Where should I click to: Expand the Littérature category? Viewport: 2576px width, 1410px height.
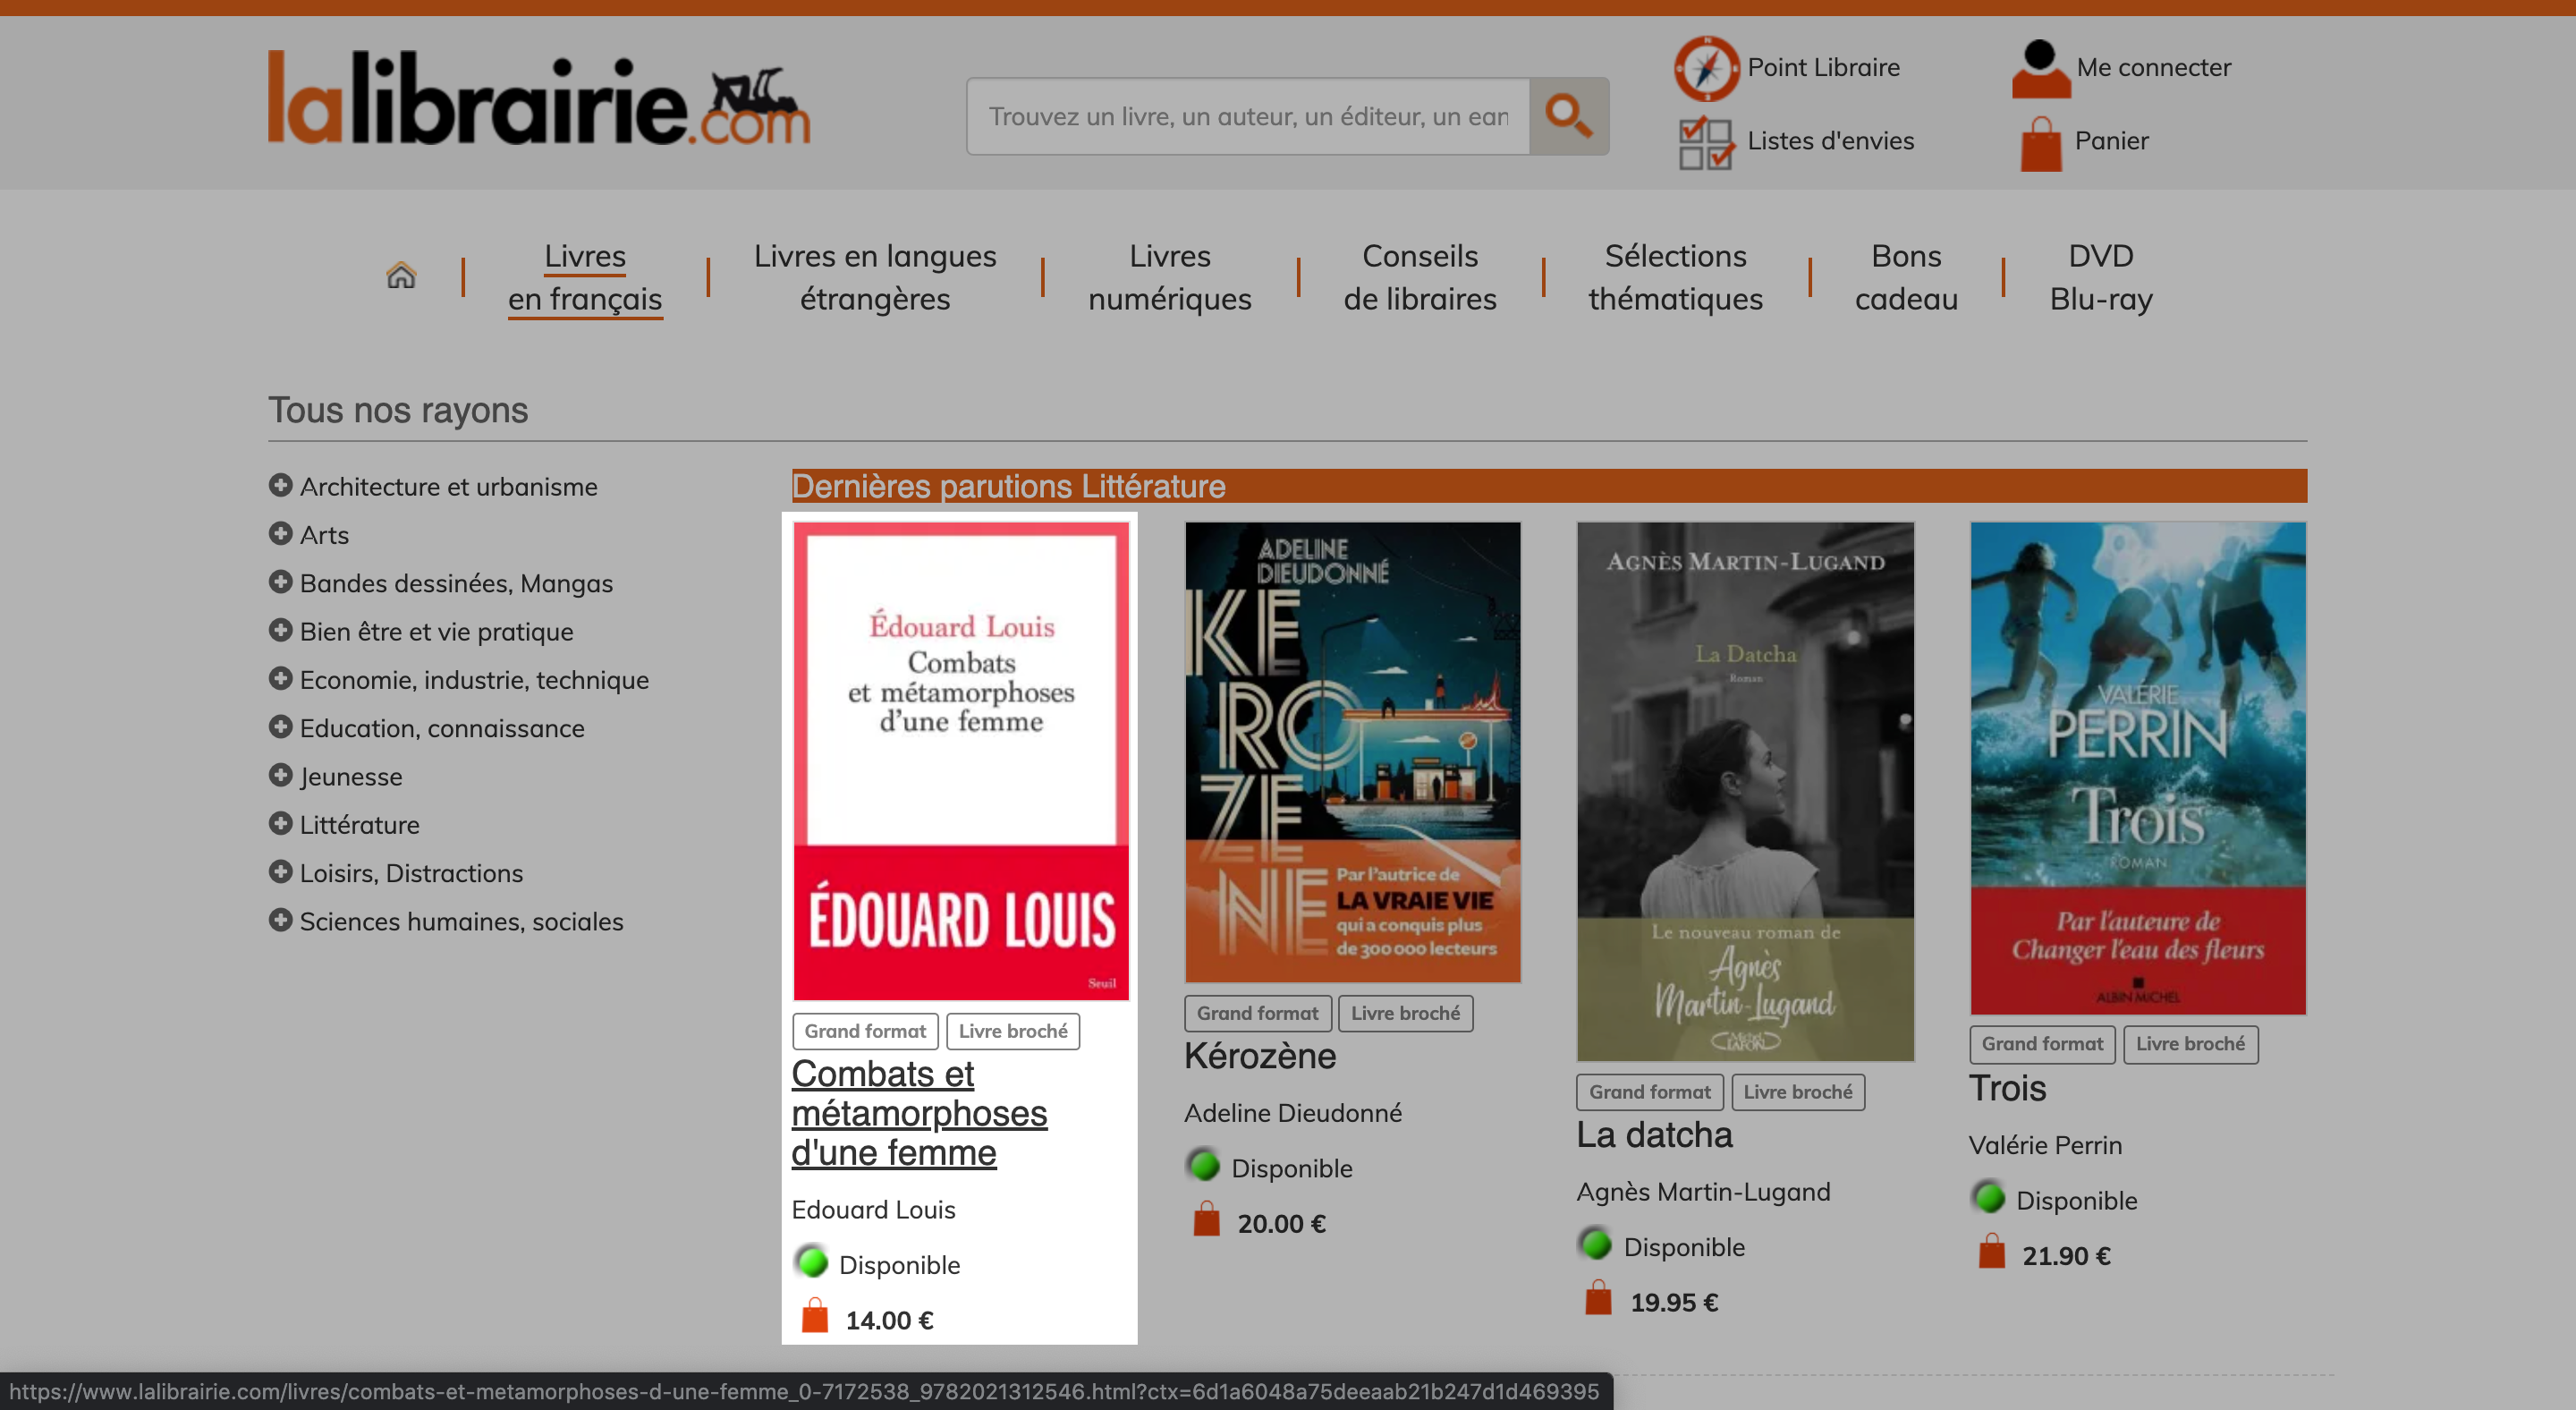tap(281, 823)
